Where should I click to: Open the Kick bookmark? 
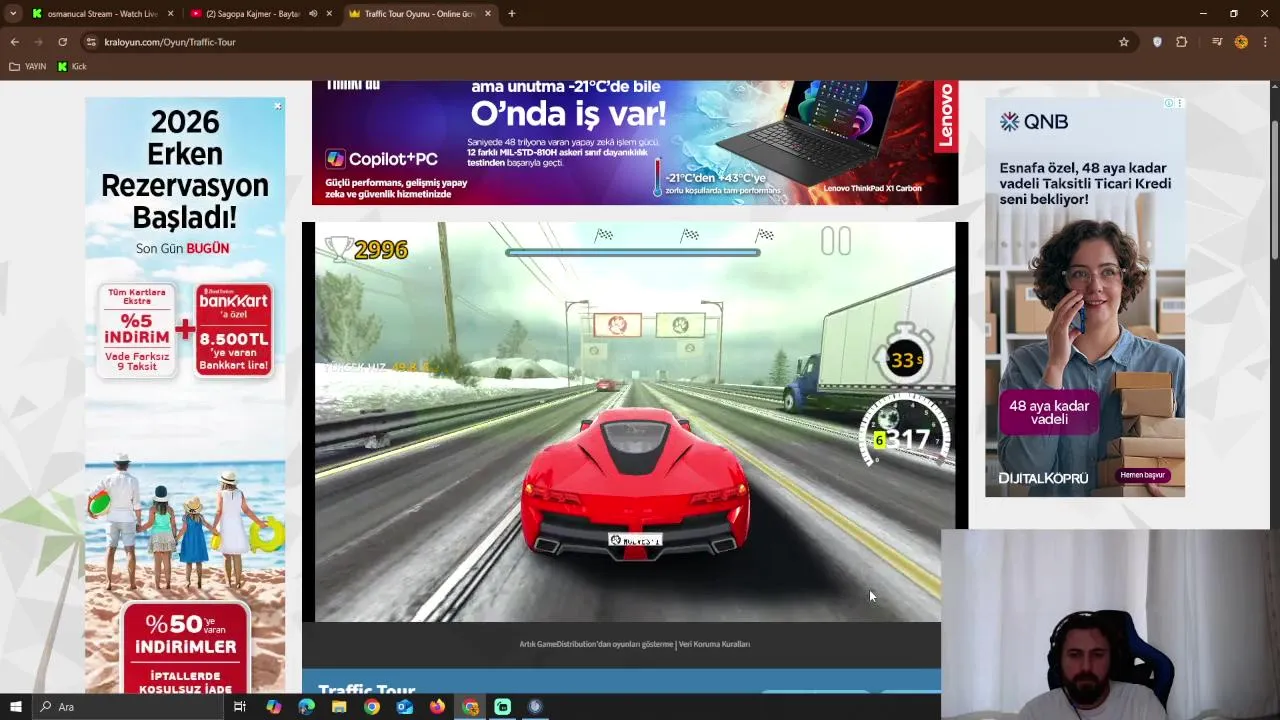click(72, 67)
